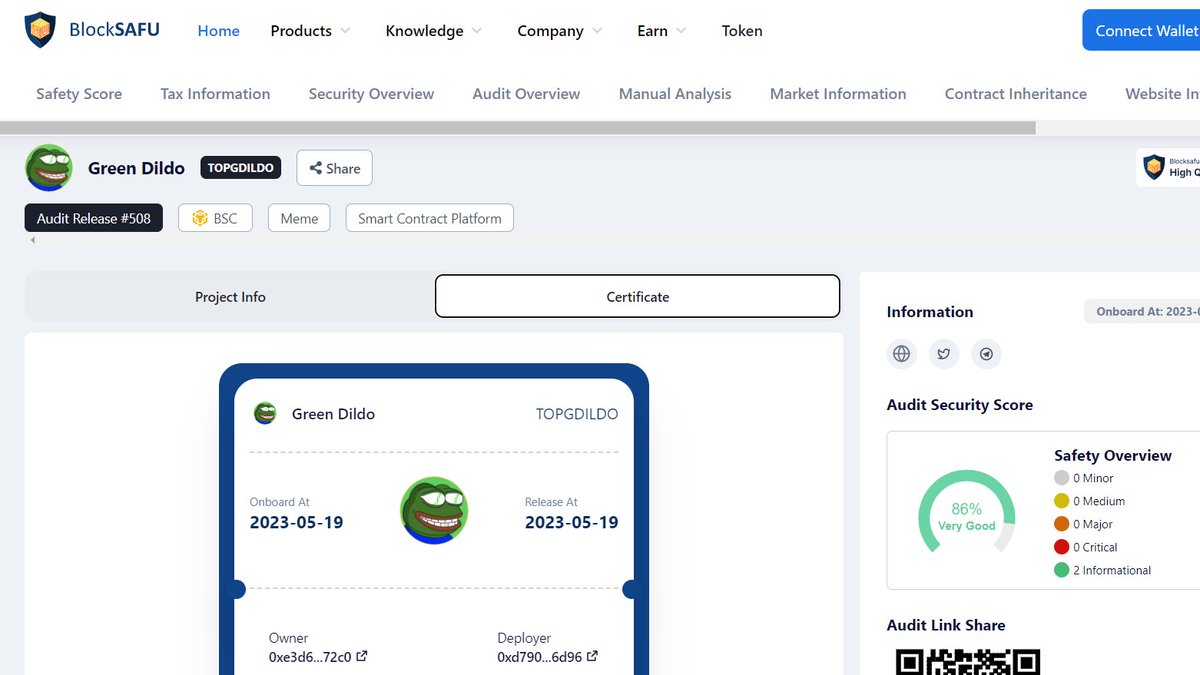Click the 86% Very Good score gauge

pos(966,511)
